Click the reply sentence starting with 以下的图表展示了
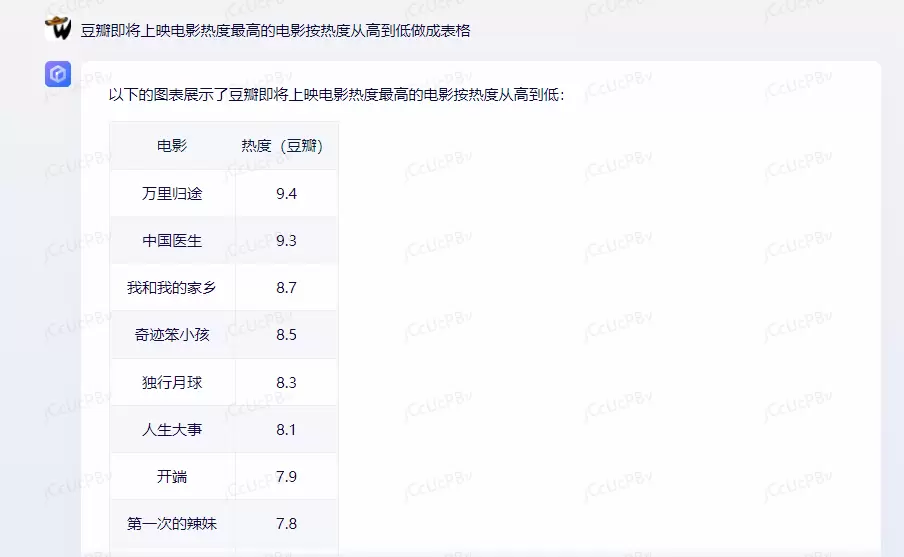This screenshot has height=557, width=904. pyautogui.click(x=336, y=95)
